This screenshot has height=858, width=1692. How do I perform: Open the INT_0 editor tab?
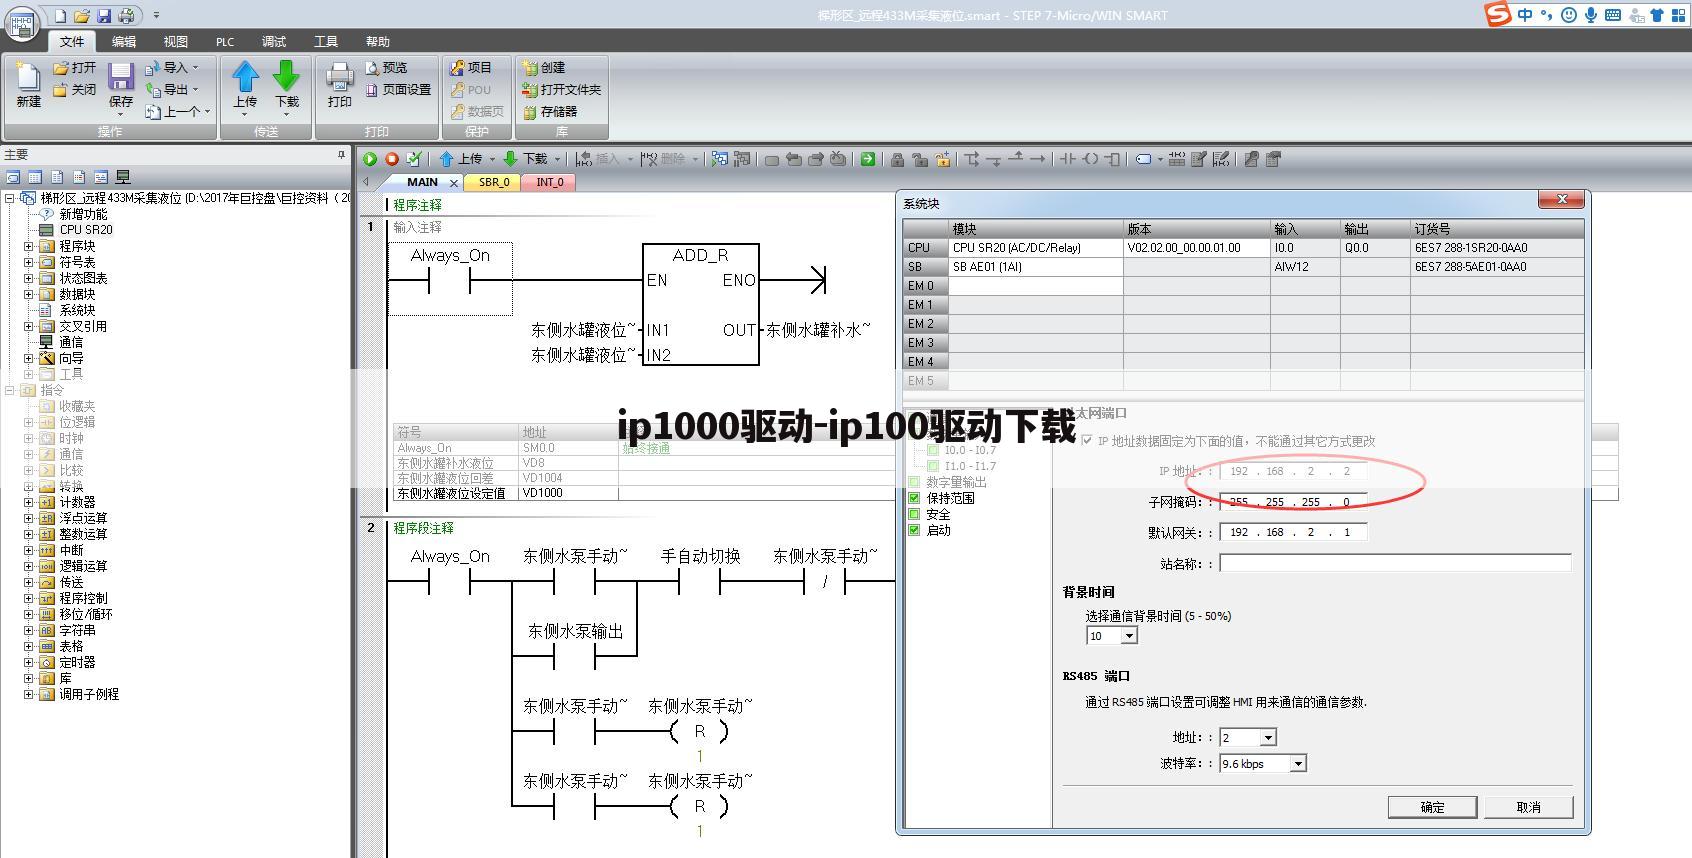(x=549, y=182)
